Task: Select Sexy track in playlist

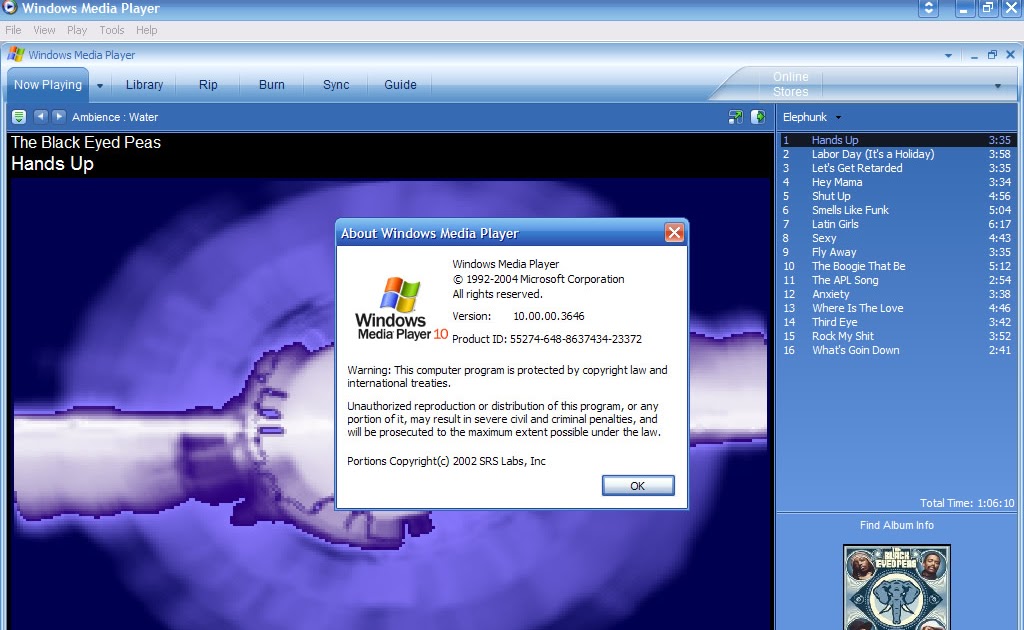Action: [897, 238]
